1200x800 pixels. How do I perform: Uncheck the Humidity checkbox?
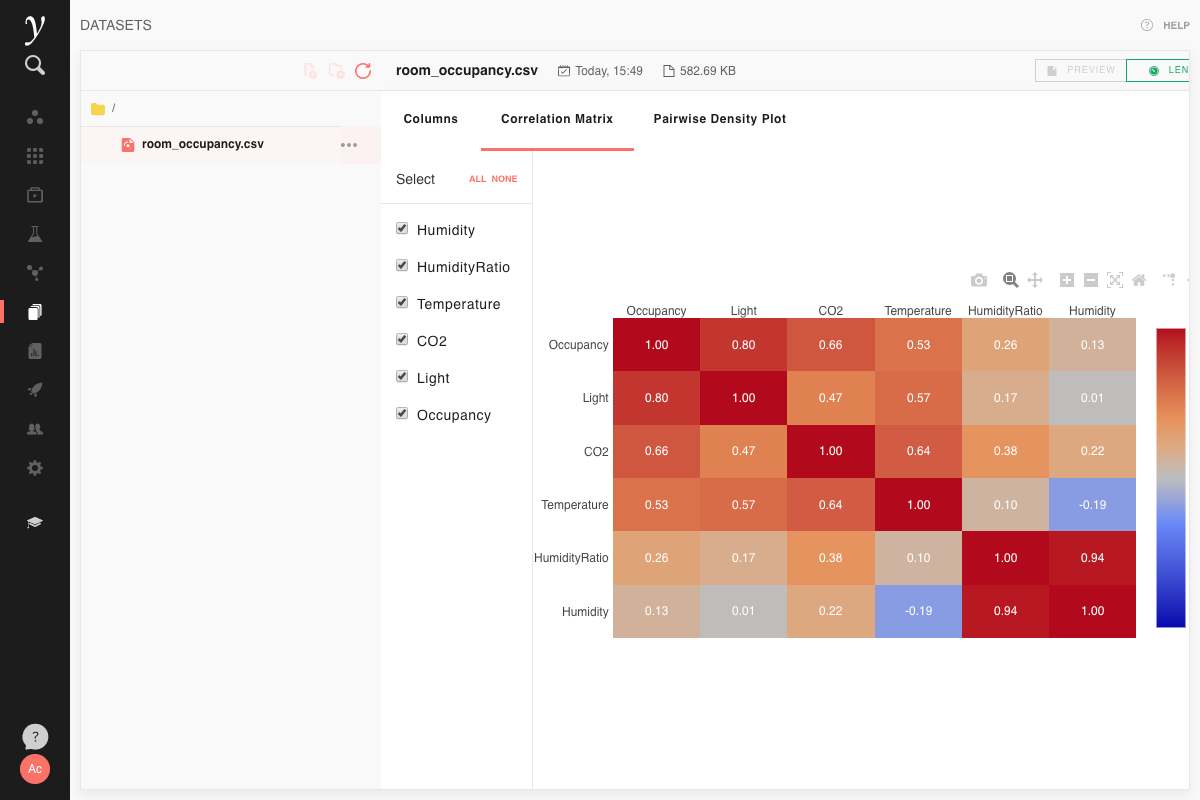(402, 229)
